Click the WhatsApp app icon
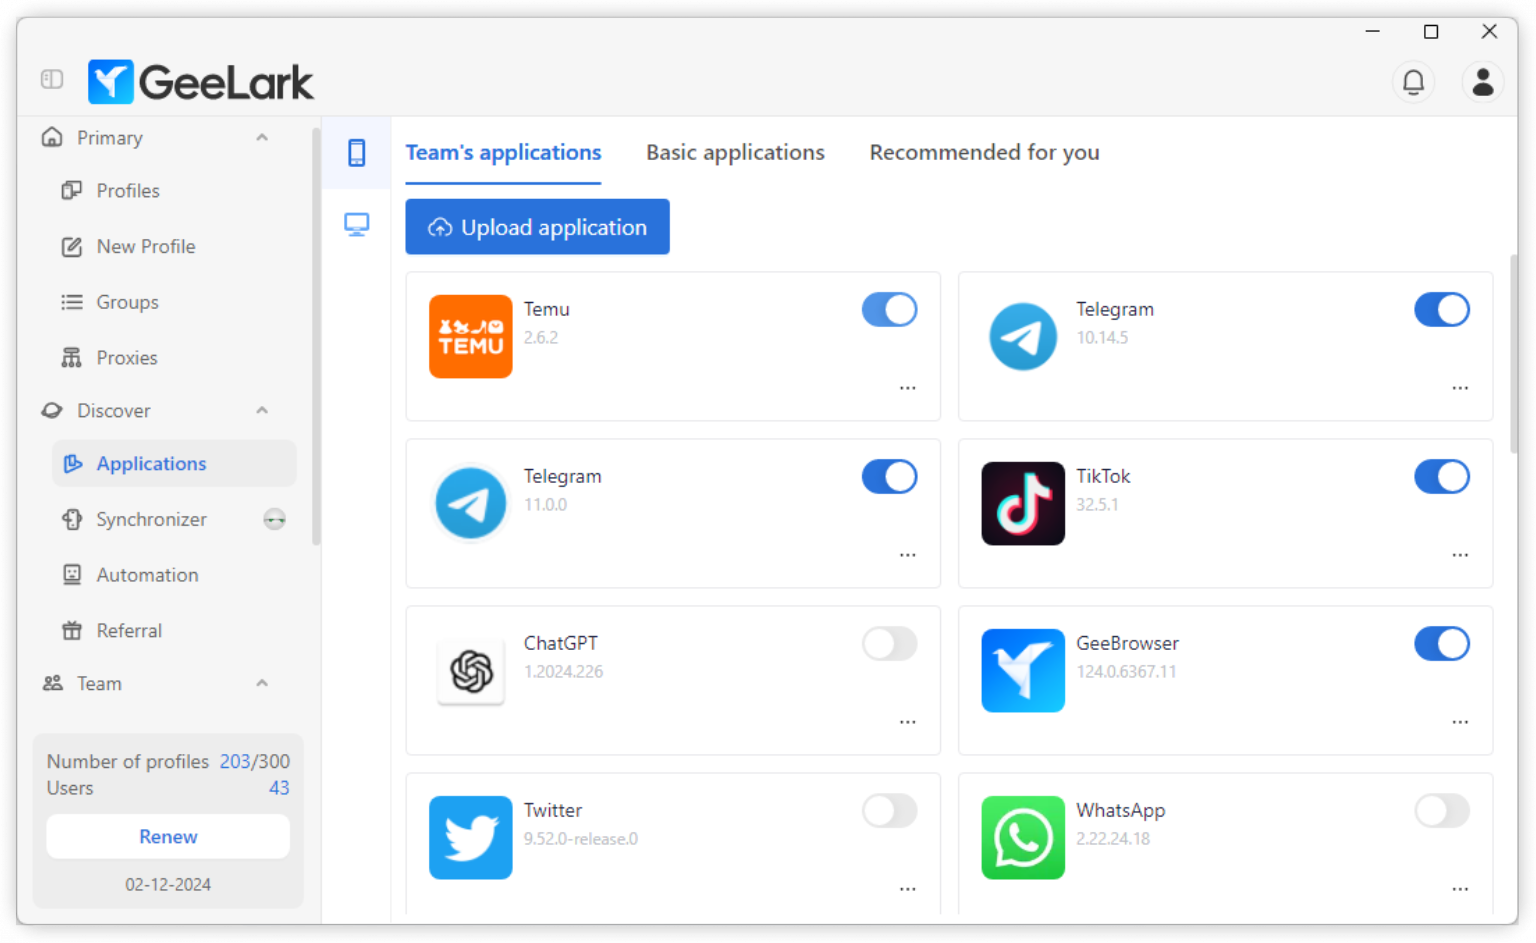This screenshot has width=1536, height=943. click(1022, 837)
